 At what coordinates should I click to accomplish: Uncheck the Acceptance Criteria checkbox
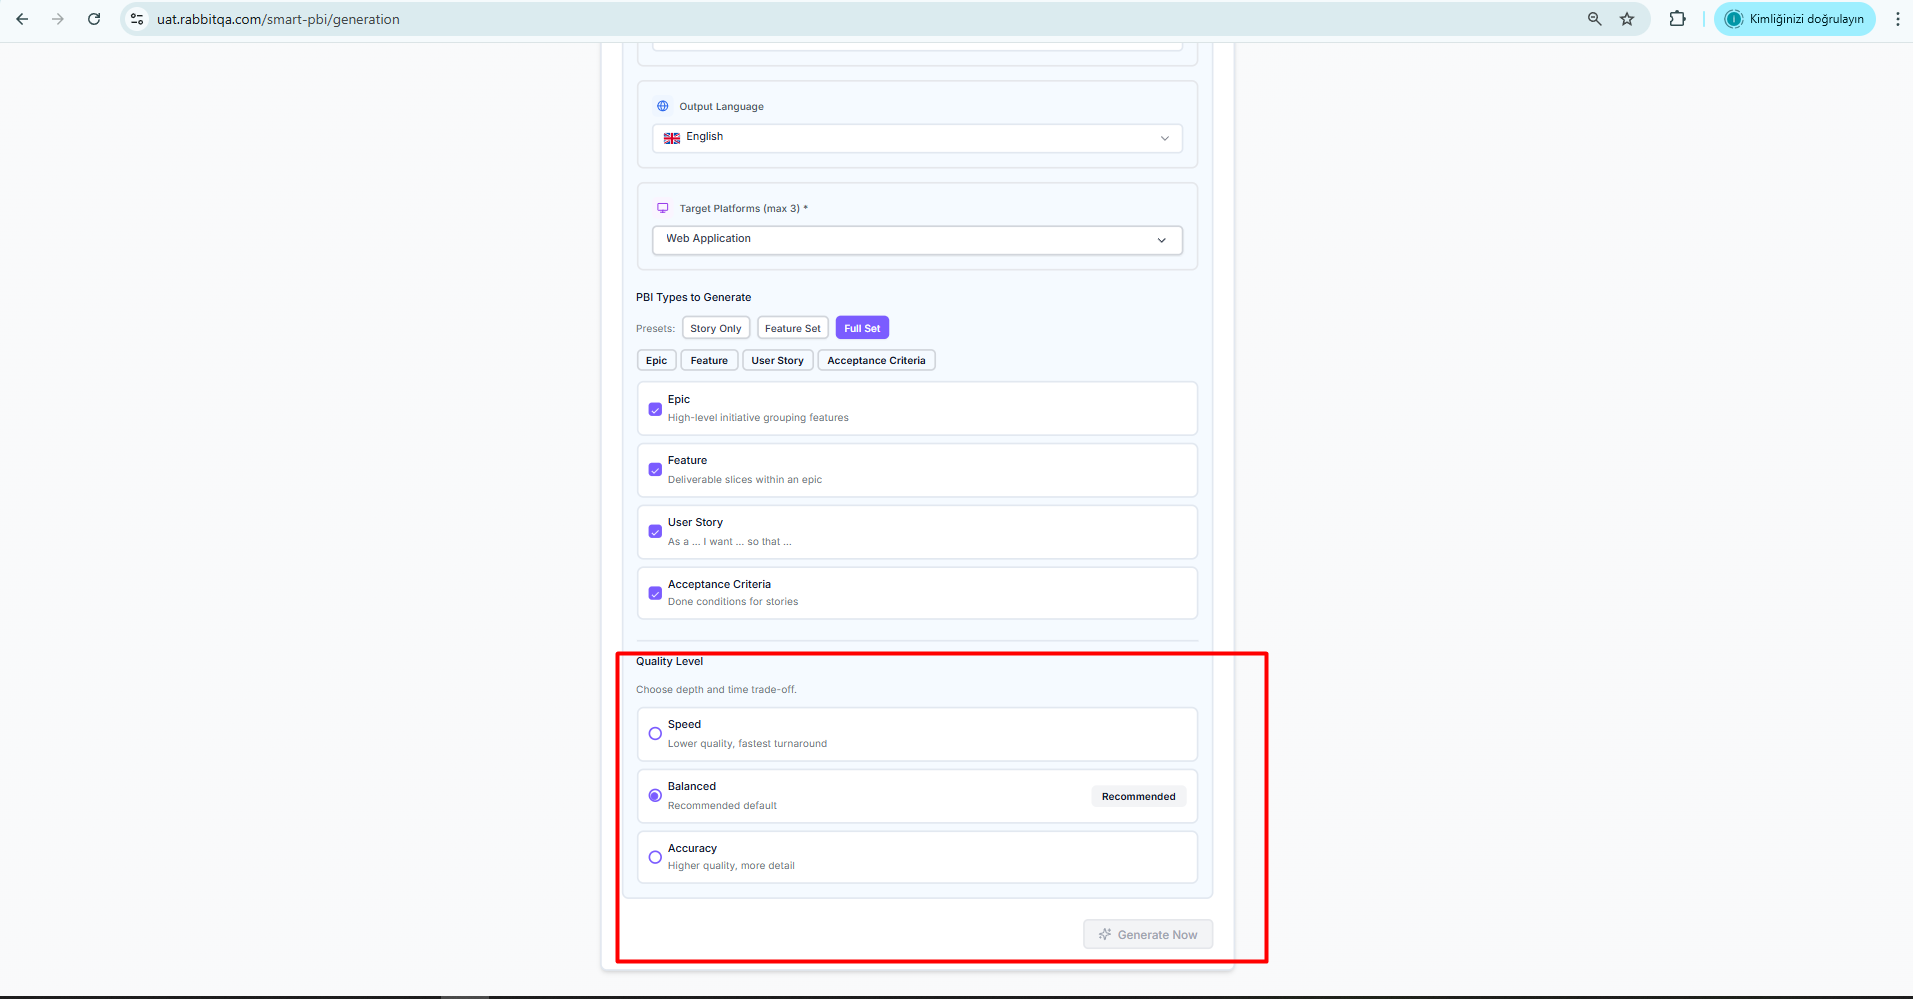click(655, 594)
